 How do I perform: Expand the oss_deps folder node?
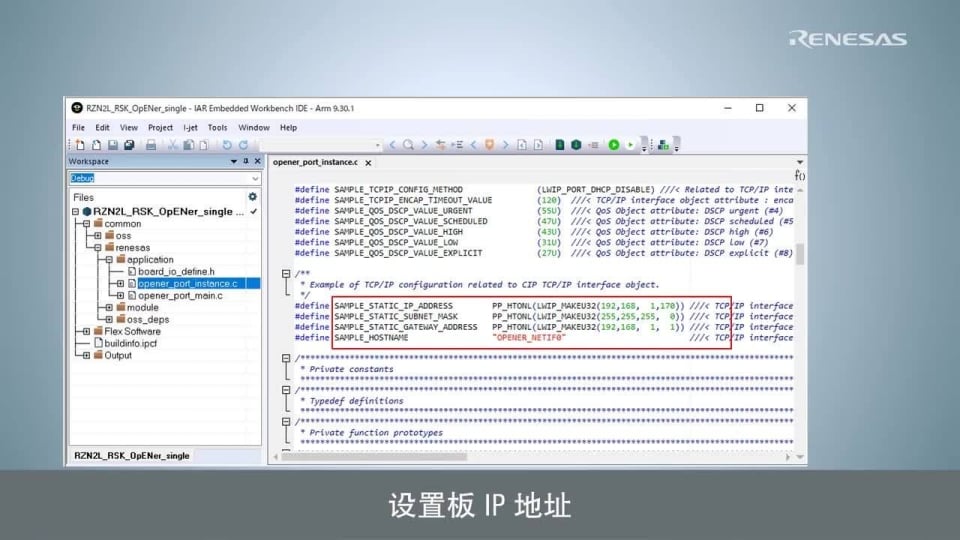(x=109, y=319)
